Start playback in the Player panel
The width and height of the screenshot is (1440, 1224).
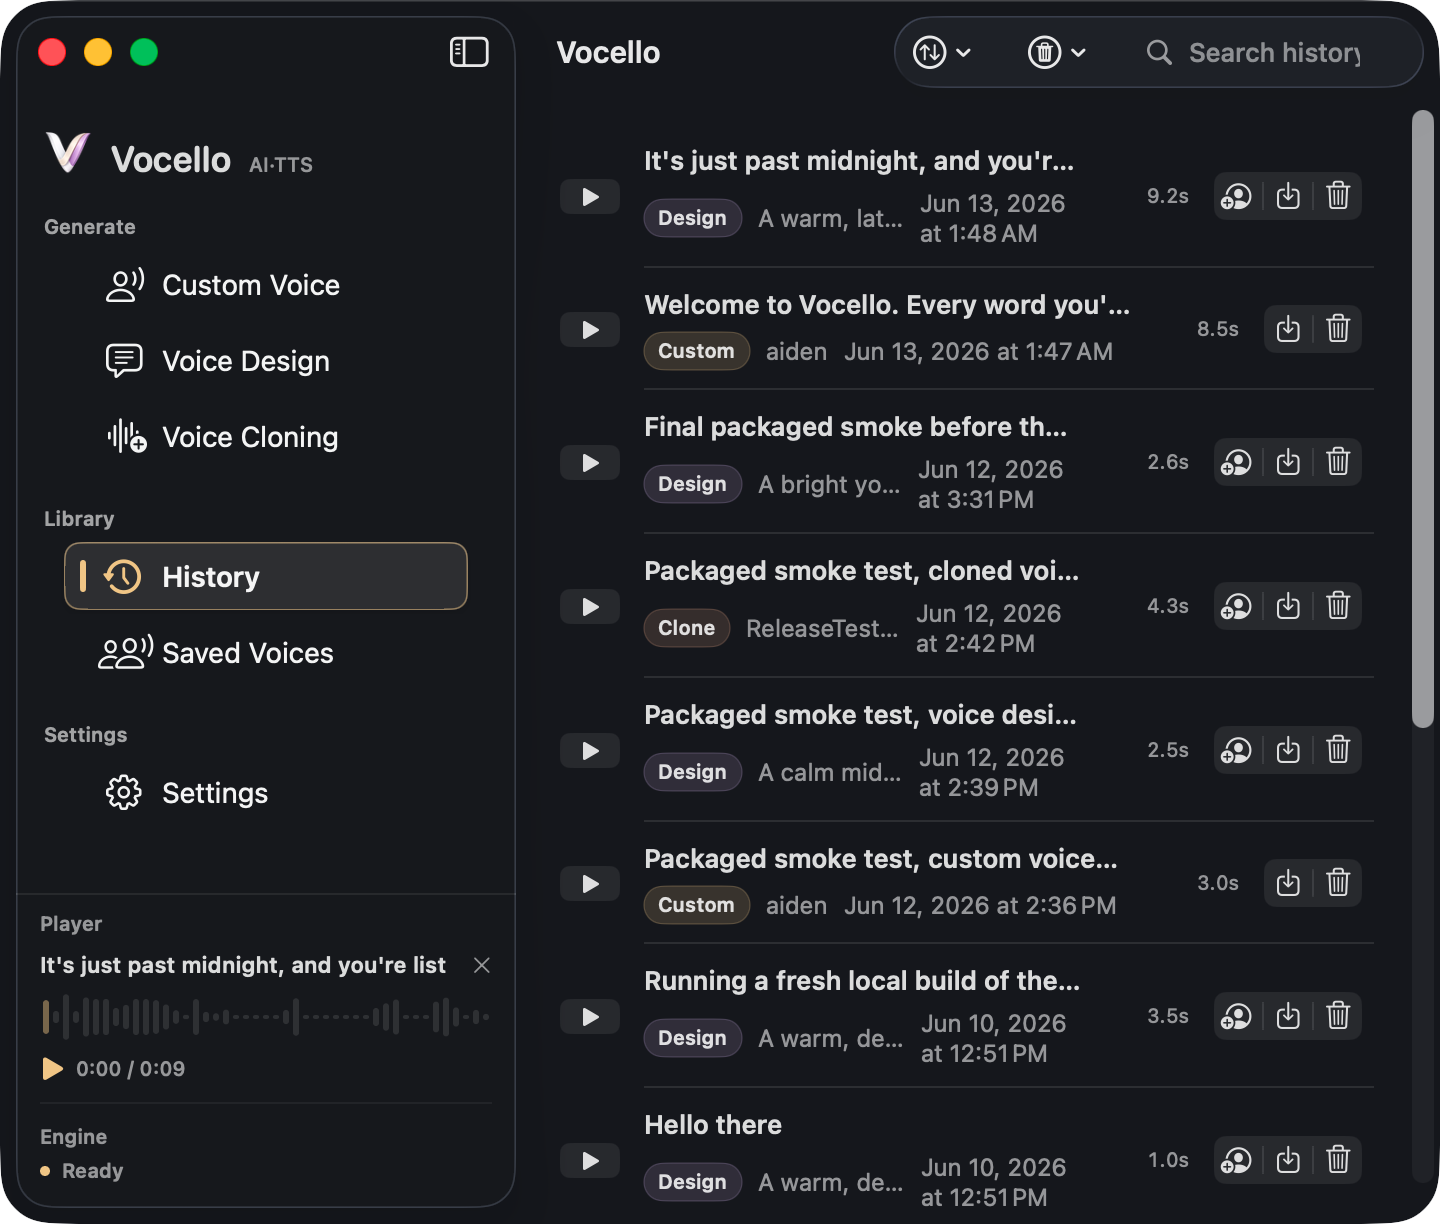coord(52,1069)
